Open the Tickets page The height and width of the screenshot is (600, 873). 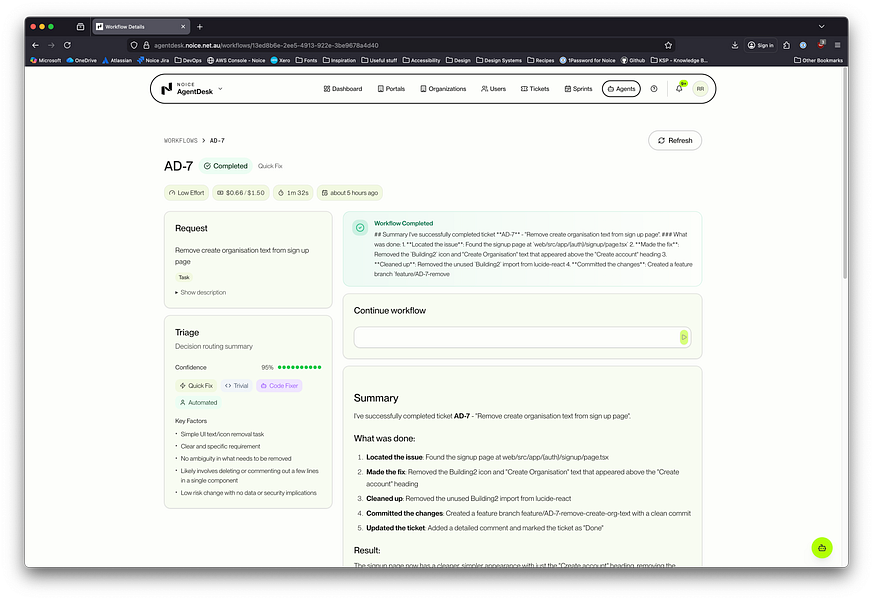534,89
